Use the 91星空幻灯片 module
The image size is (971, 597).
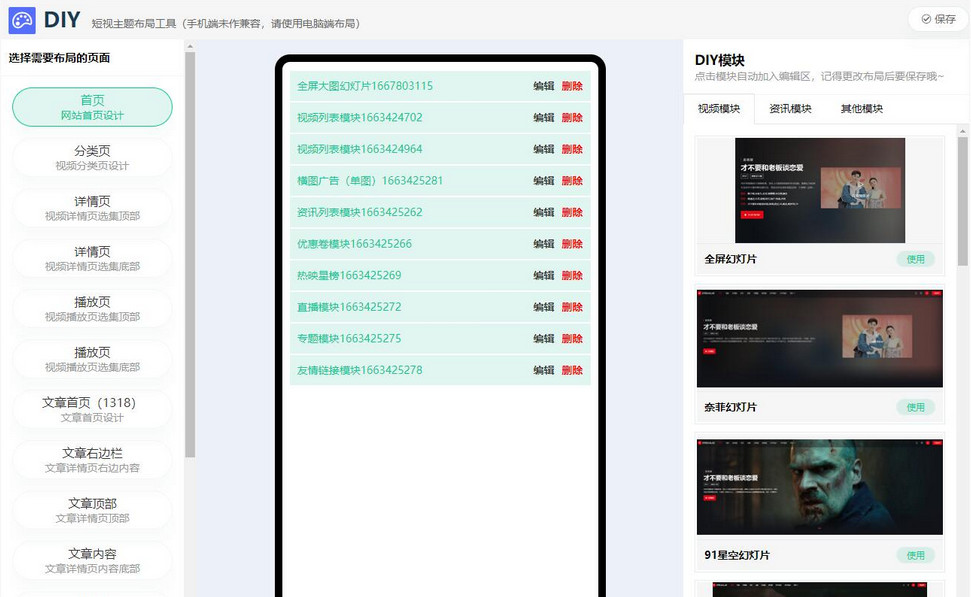(915, 556)
